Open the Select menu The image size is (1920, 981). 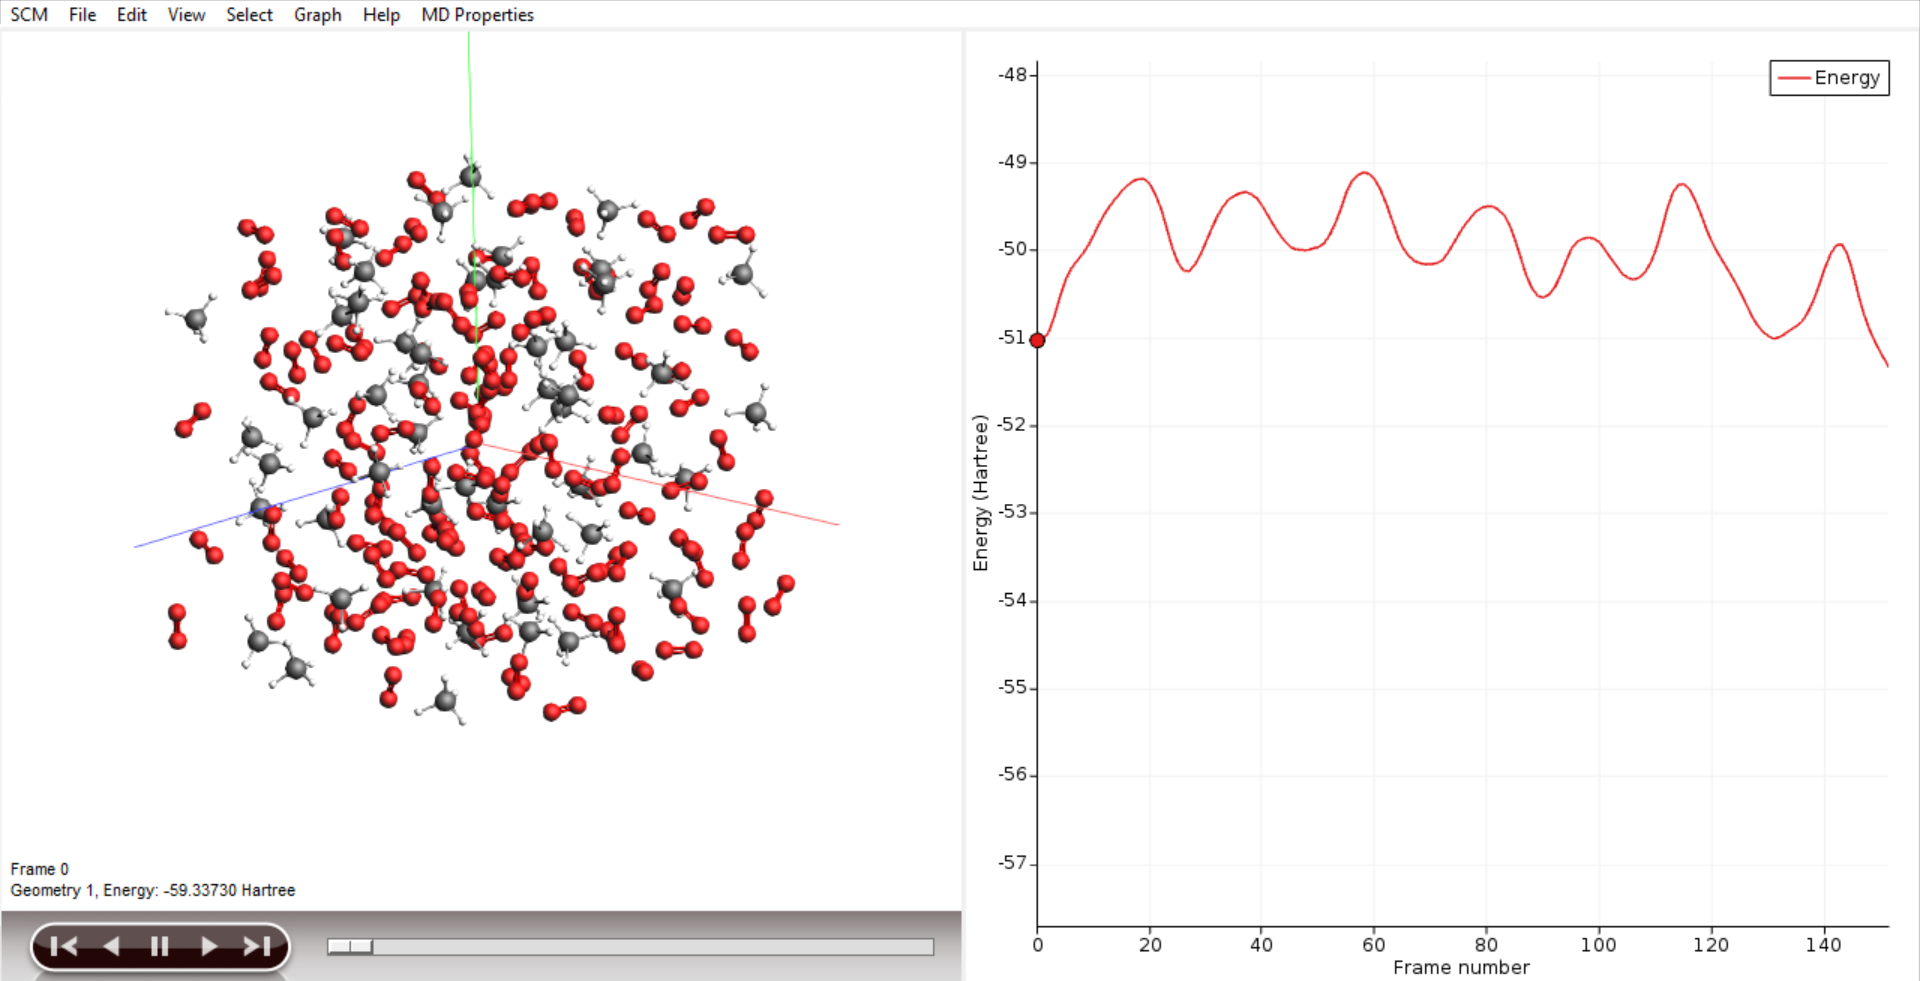pos(249,15)
